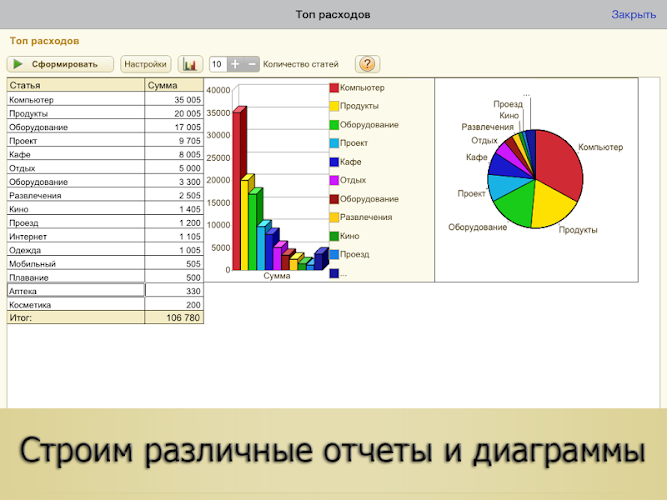
Task: Select the Интернет row in the table
Action: pyautogui.click(x=105, y=236)
